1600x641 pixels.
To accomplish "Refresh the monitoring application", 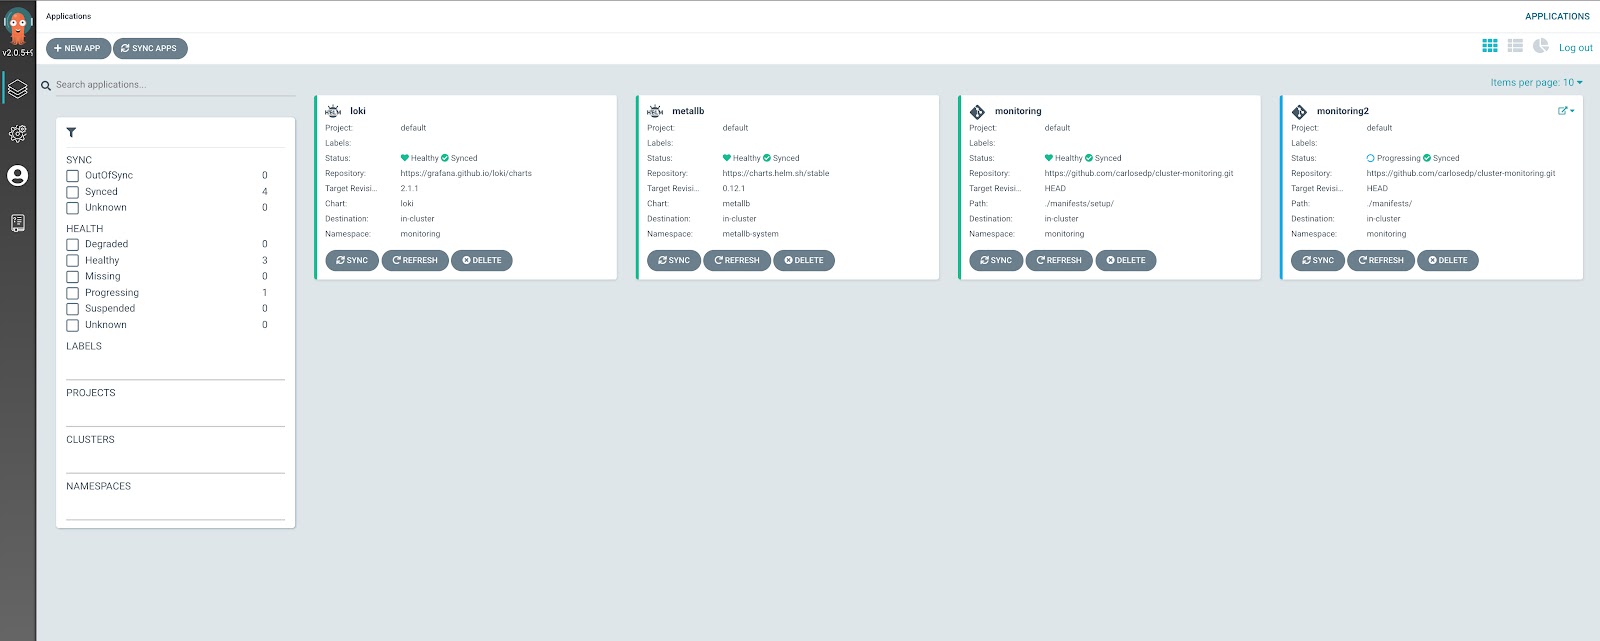I will coord(1059,260).
